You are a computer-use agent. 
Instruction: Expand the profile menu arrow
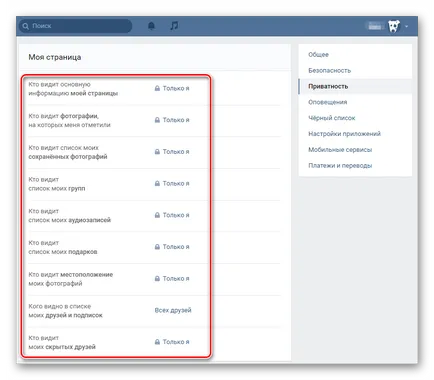(x=406, y=26)
